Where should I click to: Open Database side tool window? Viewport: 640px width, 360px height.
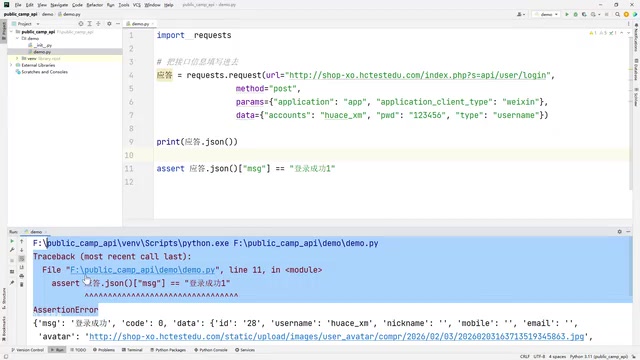click(636, 69)
